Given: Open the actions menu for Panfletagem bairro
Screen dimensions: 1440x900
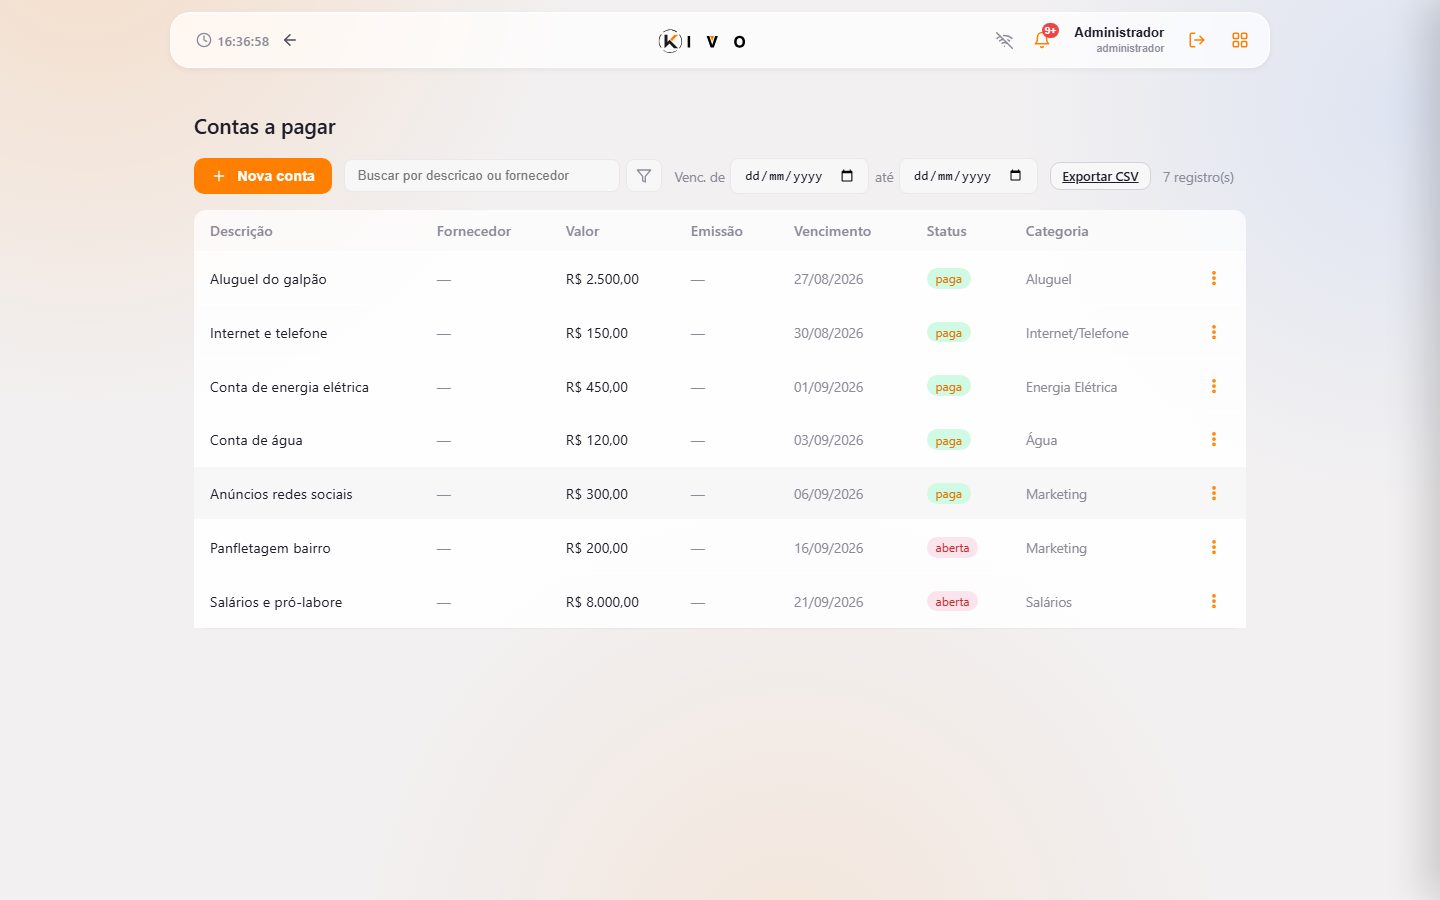Looking at the screenshot, I should pyautogui.click(x=1214, y=547).
